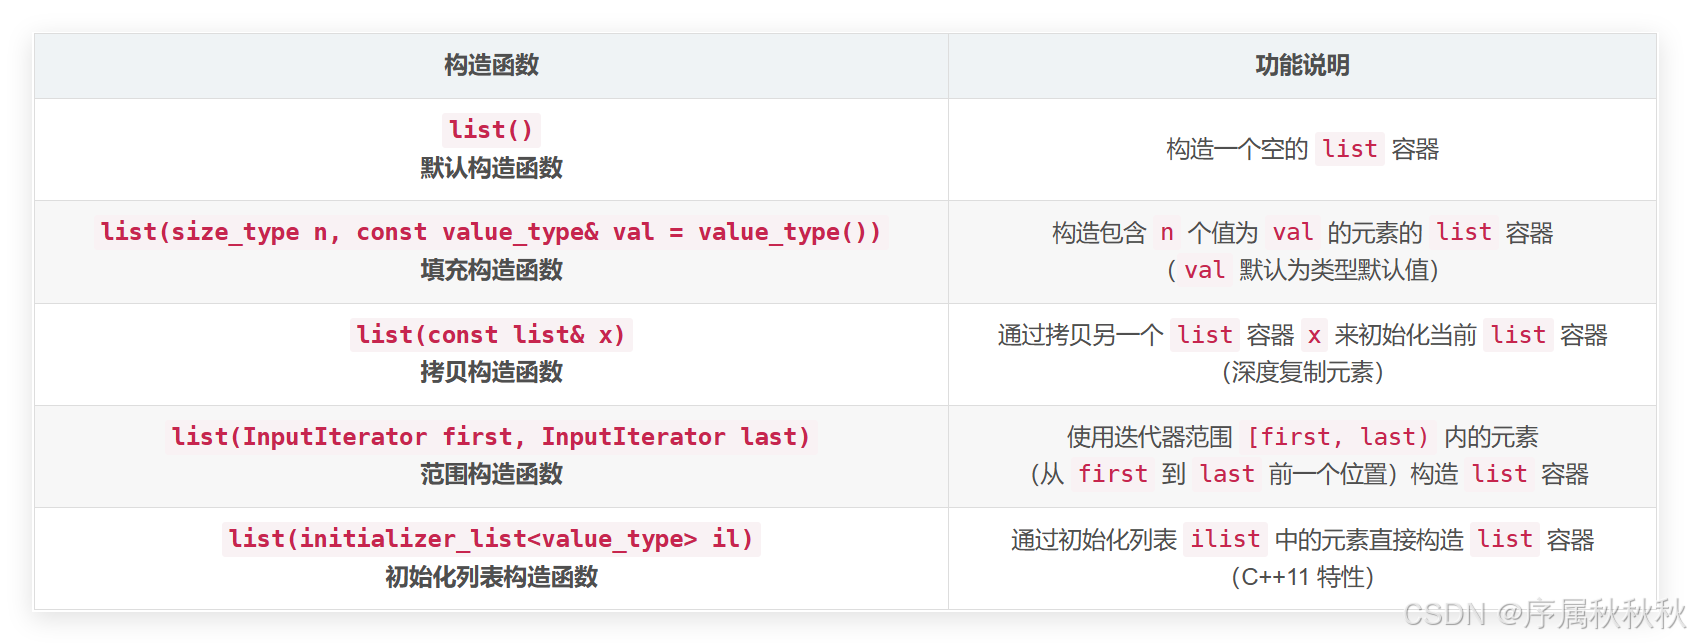
Task: Click the 范围构造函数 label
Action: 491,474
